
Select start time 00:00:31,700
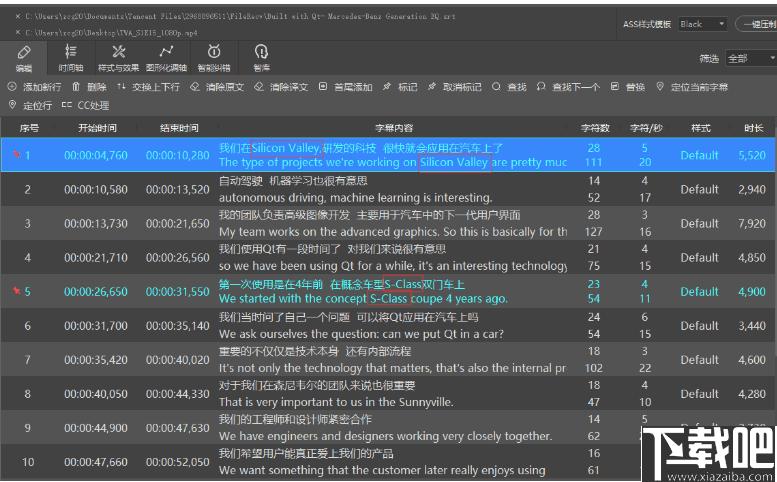(x=96, y=325)
